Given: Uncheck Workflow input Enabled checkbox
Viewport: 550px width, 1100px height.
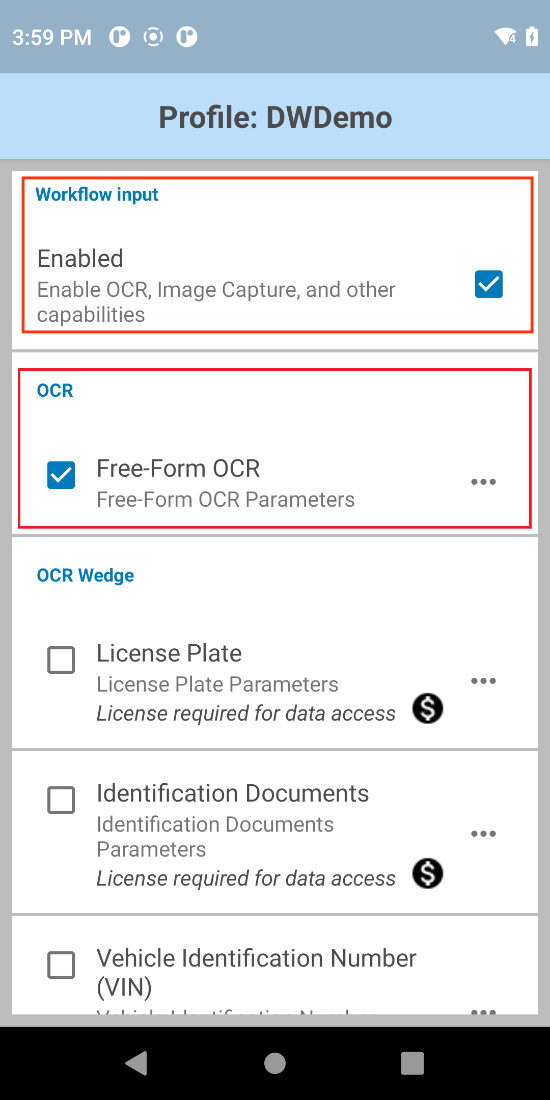Looking at the screenshot, I should 489,284.
